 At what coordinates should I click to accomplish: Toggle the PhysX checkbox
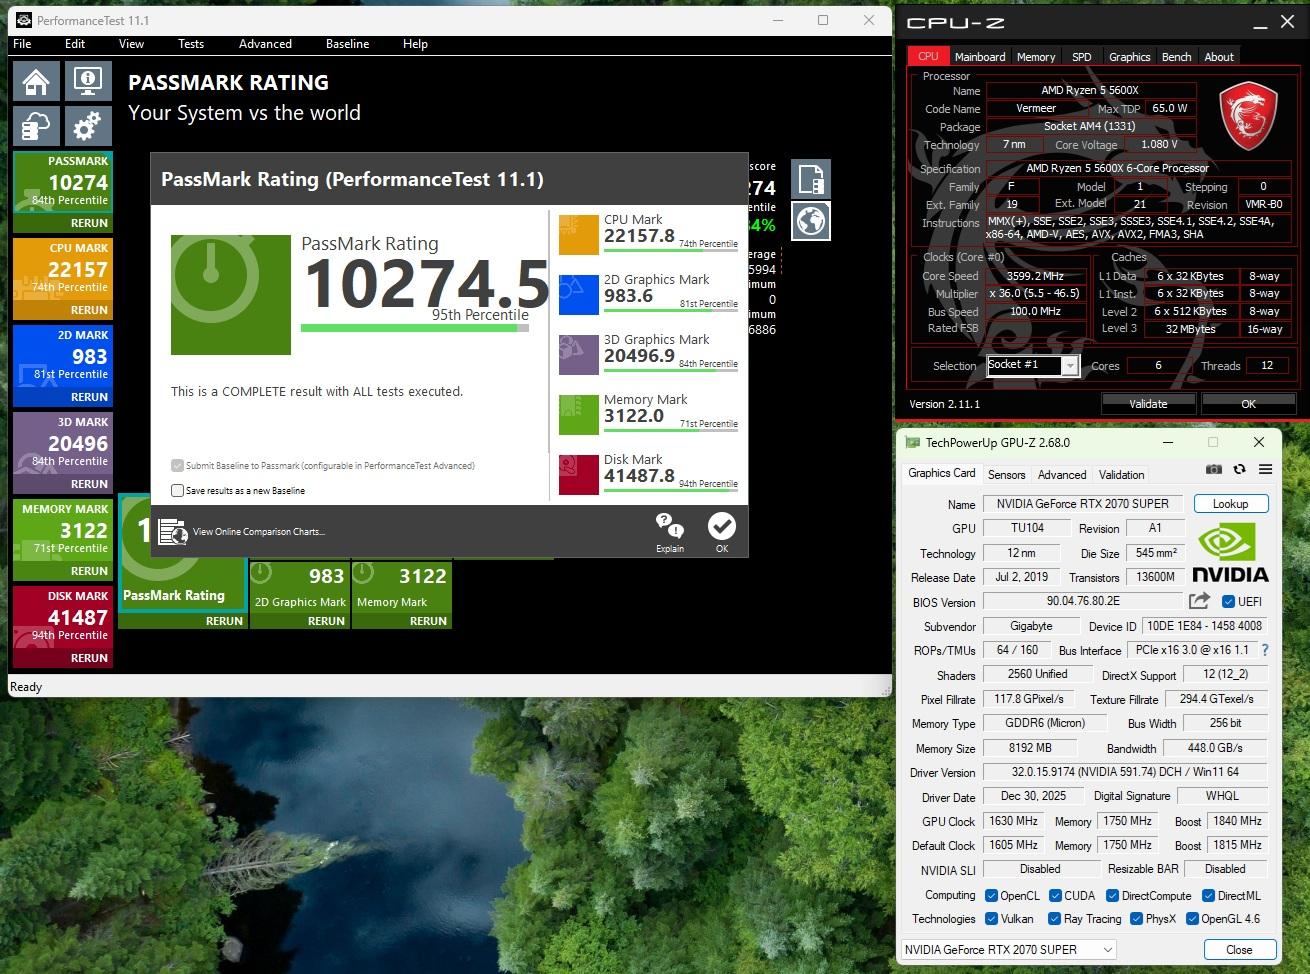pyautogui.click(x=1136, y=919)
